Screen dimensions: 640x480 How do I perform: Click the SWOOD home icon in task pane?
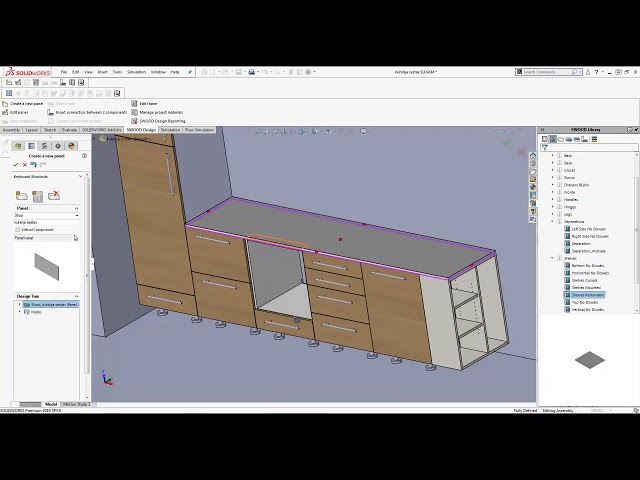tap(533, 156)
